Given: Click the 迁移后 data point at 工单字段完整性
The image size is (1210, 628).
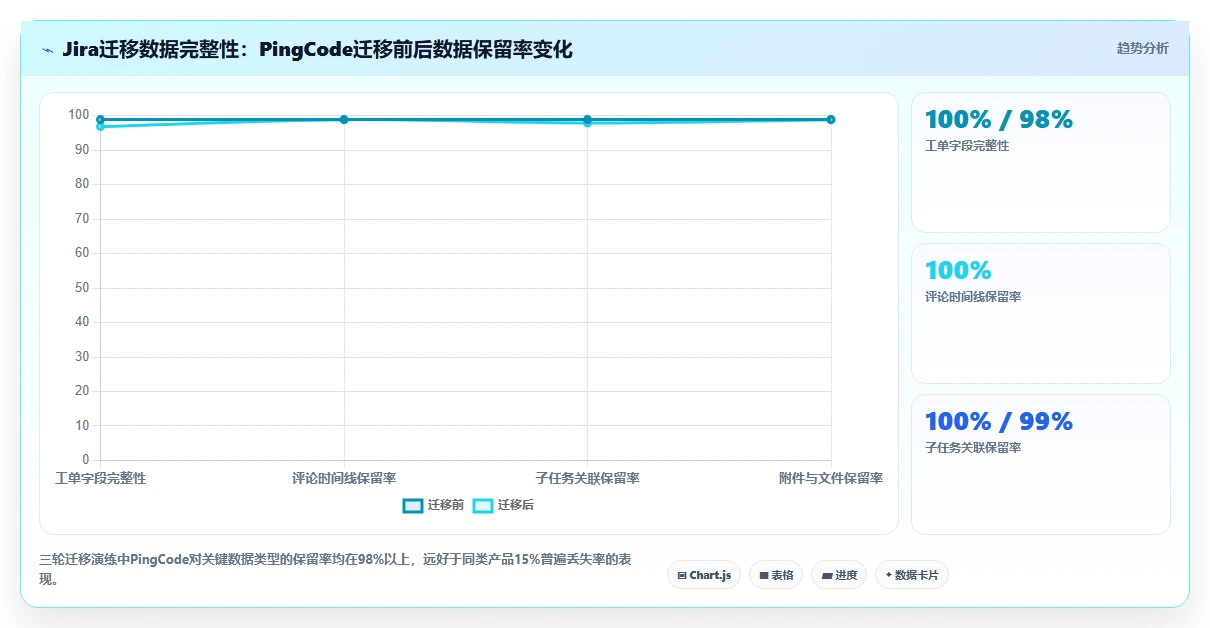Looking at the screenshot, I should 100,126.
